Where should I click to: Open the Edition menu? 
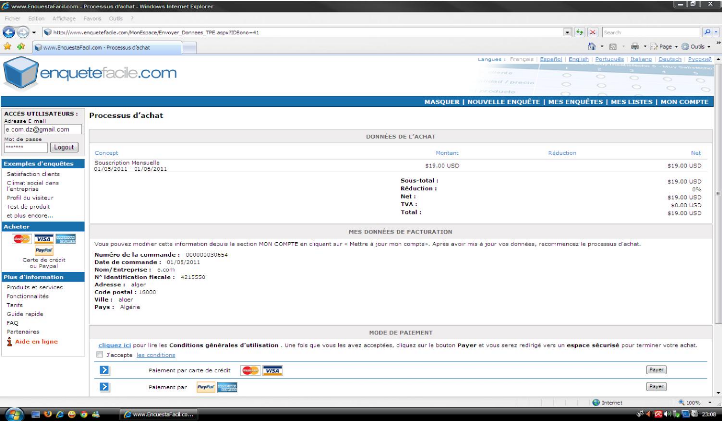pos(36,18)
